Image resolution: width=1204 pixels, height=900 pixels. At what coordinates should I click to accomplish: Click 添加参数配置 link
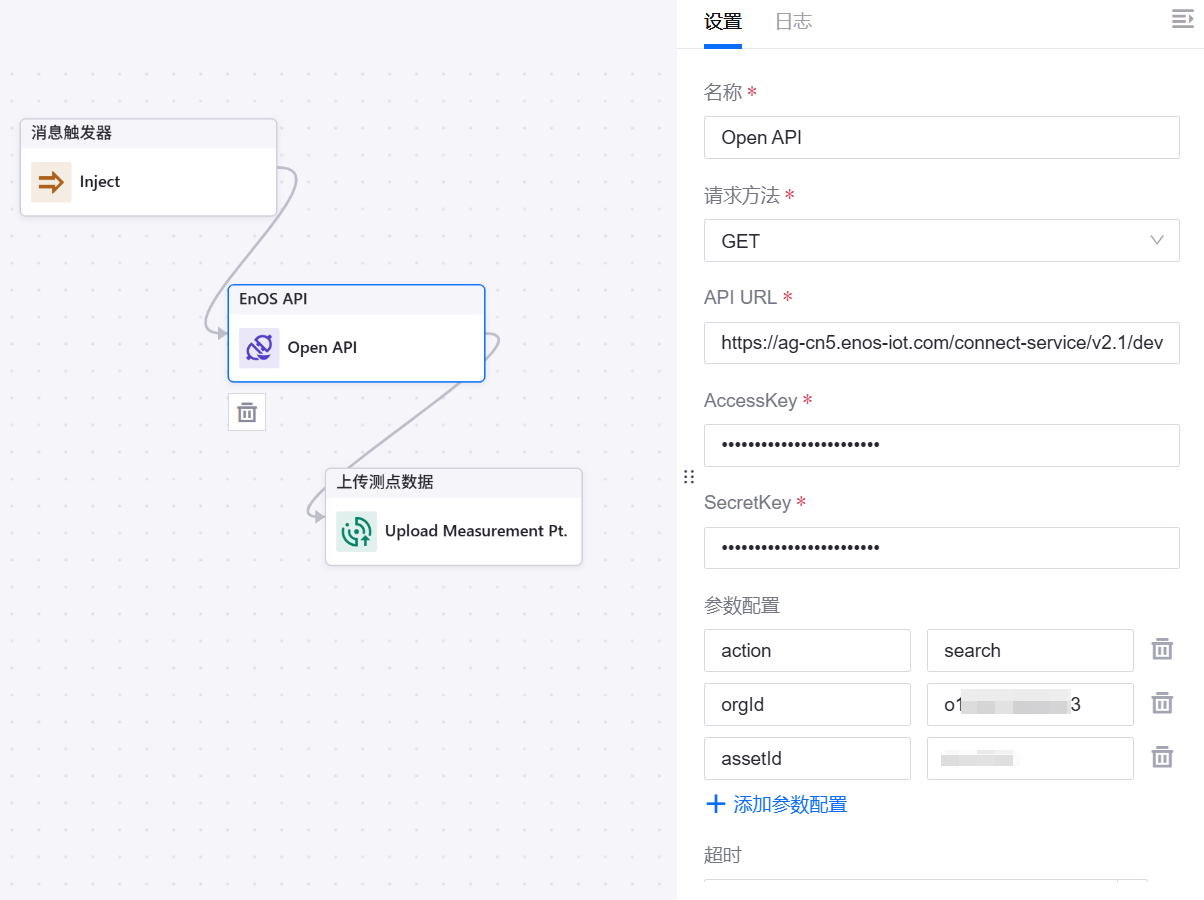777,804
